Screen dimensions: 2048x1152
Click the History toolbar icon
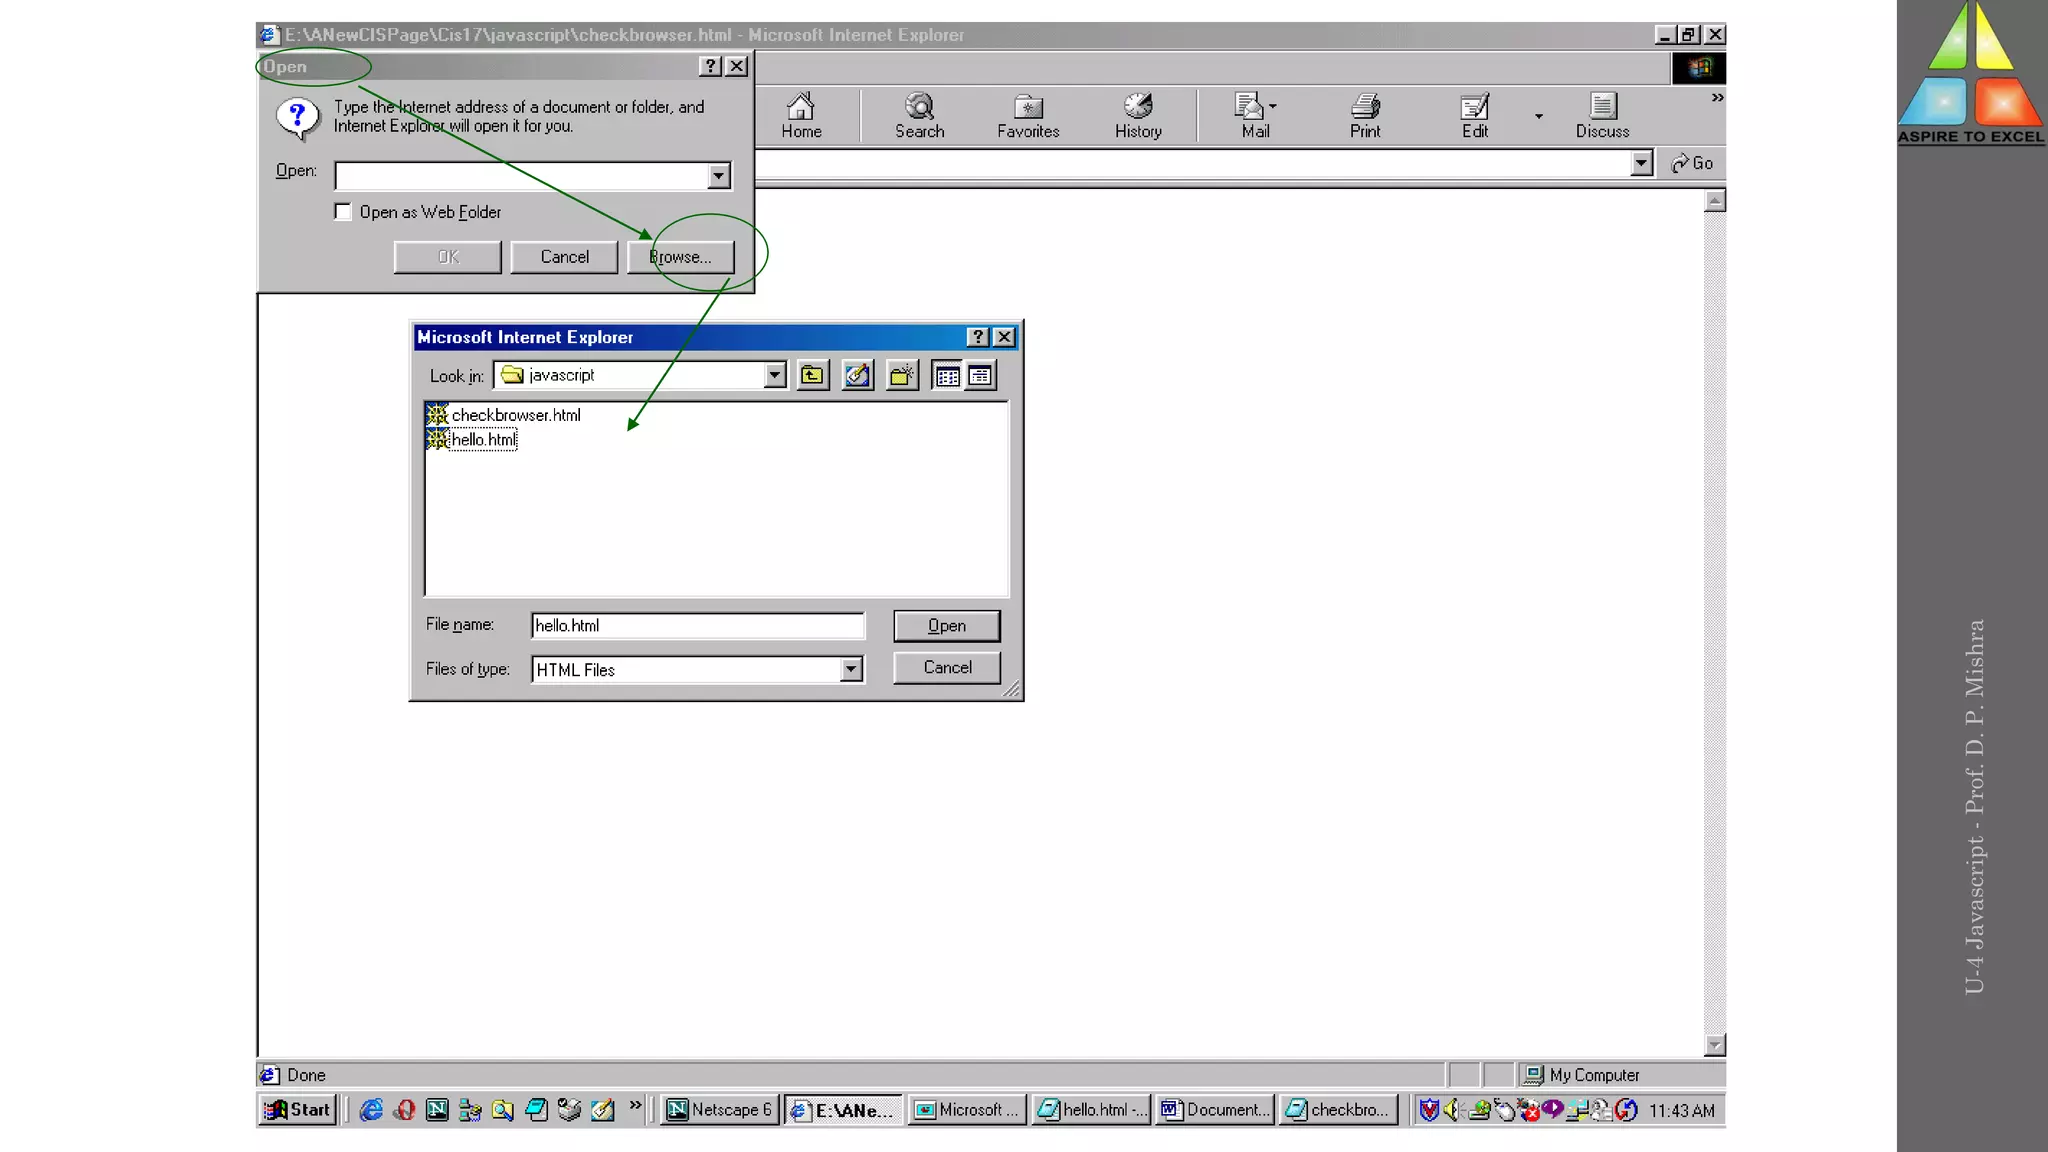click(x=1138, y=115)
